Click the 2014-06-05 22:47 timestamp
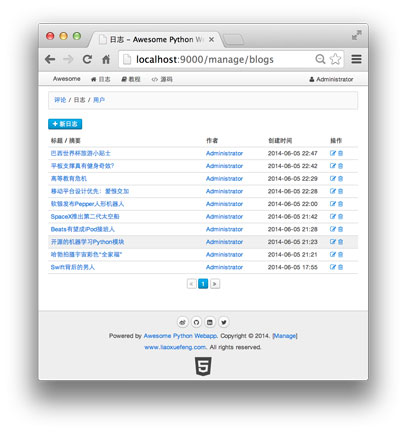The height and width of the screenshot is (433, 406). coord(293,153)
